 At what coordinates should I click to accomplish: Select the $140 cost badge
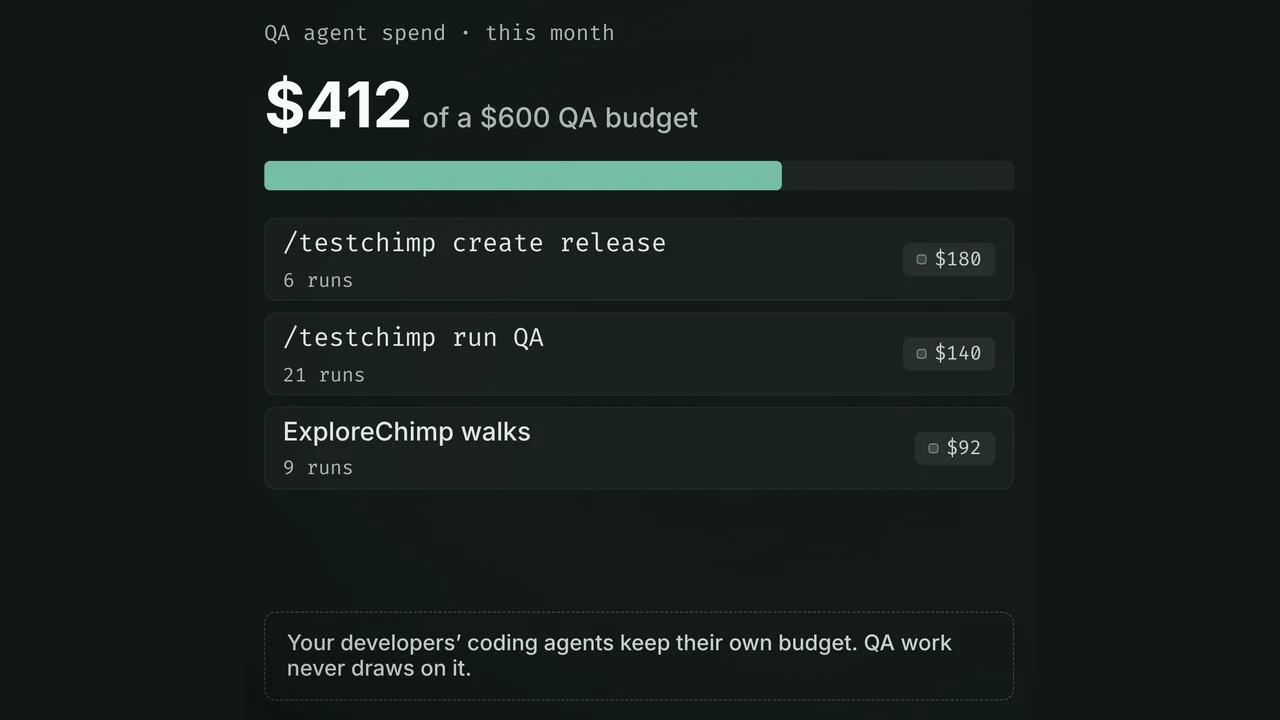coord(949,353)
